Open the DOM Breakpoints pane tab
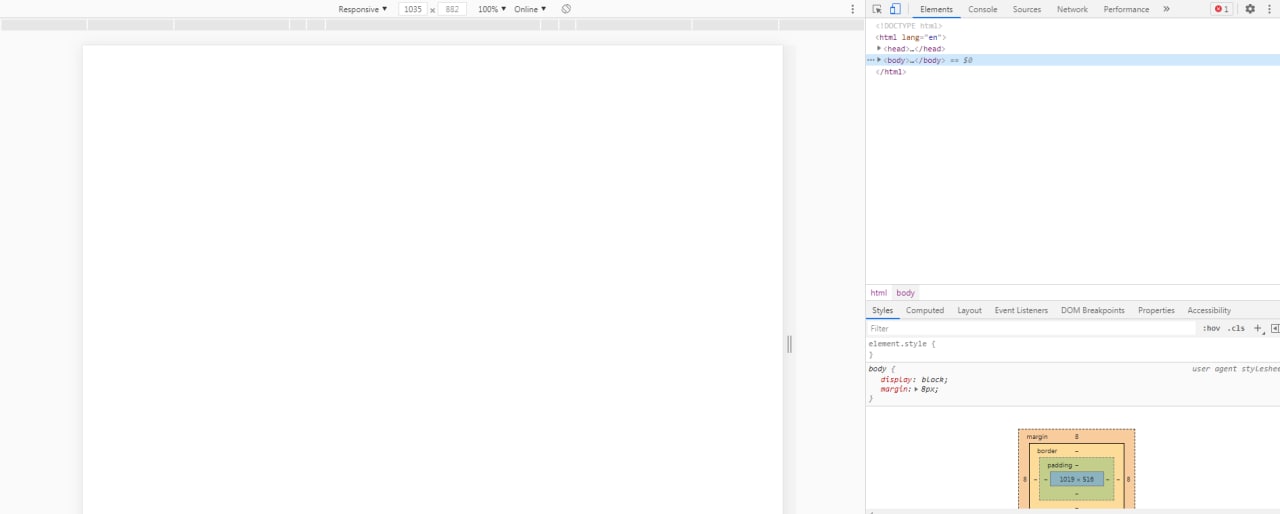 coord(1093,310)
